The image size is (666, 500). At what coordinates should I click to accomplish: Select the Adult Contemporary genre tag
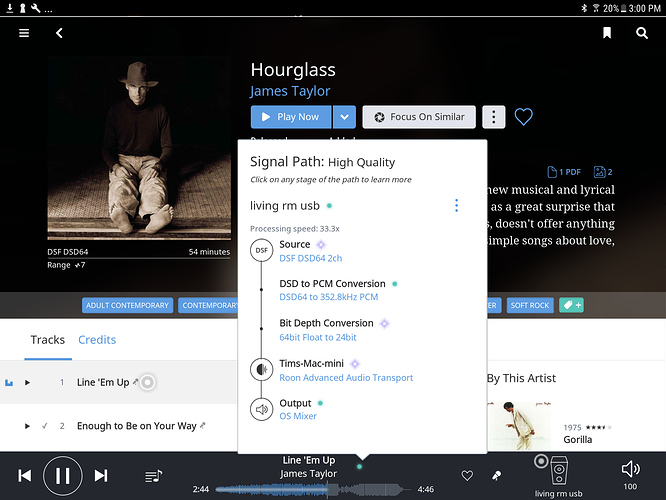point(127,305)
